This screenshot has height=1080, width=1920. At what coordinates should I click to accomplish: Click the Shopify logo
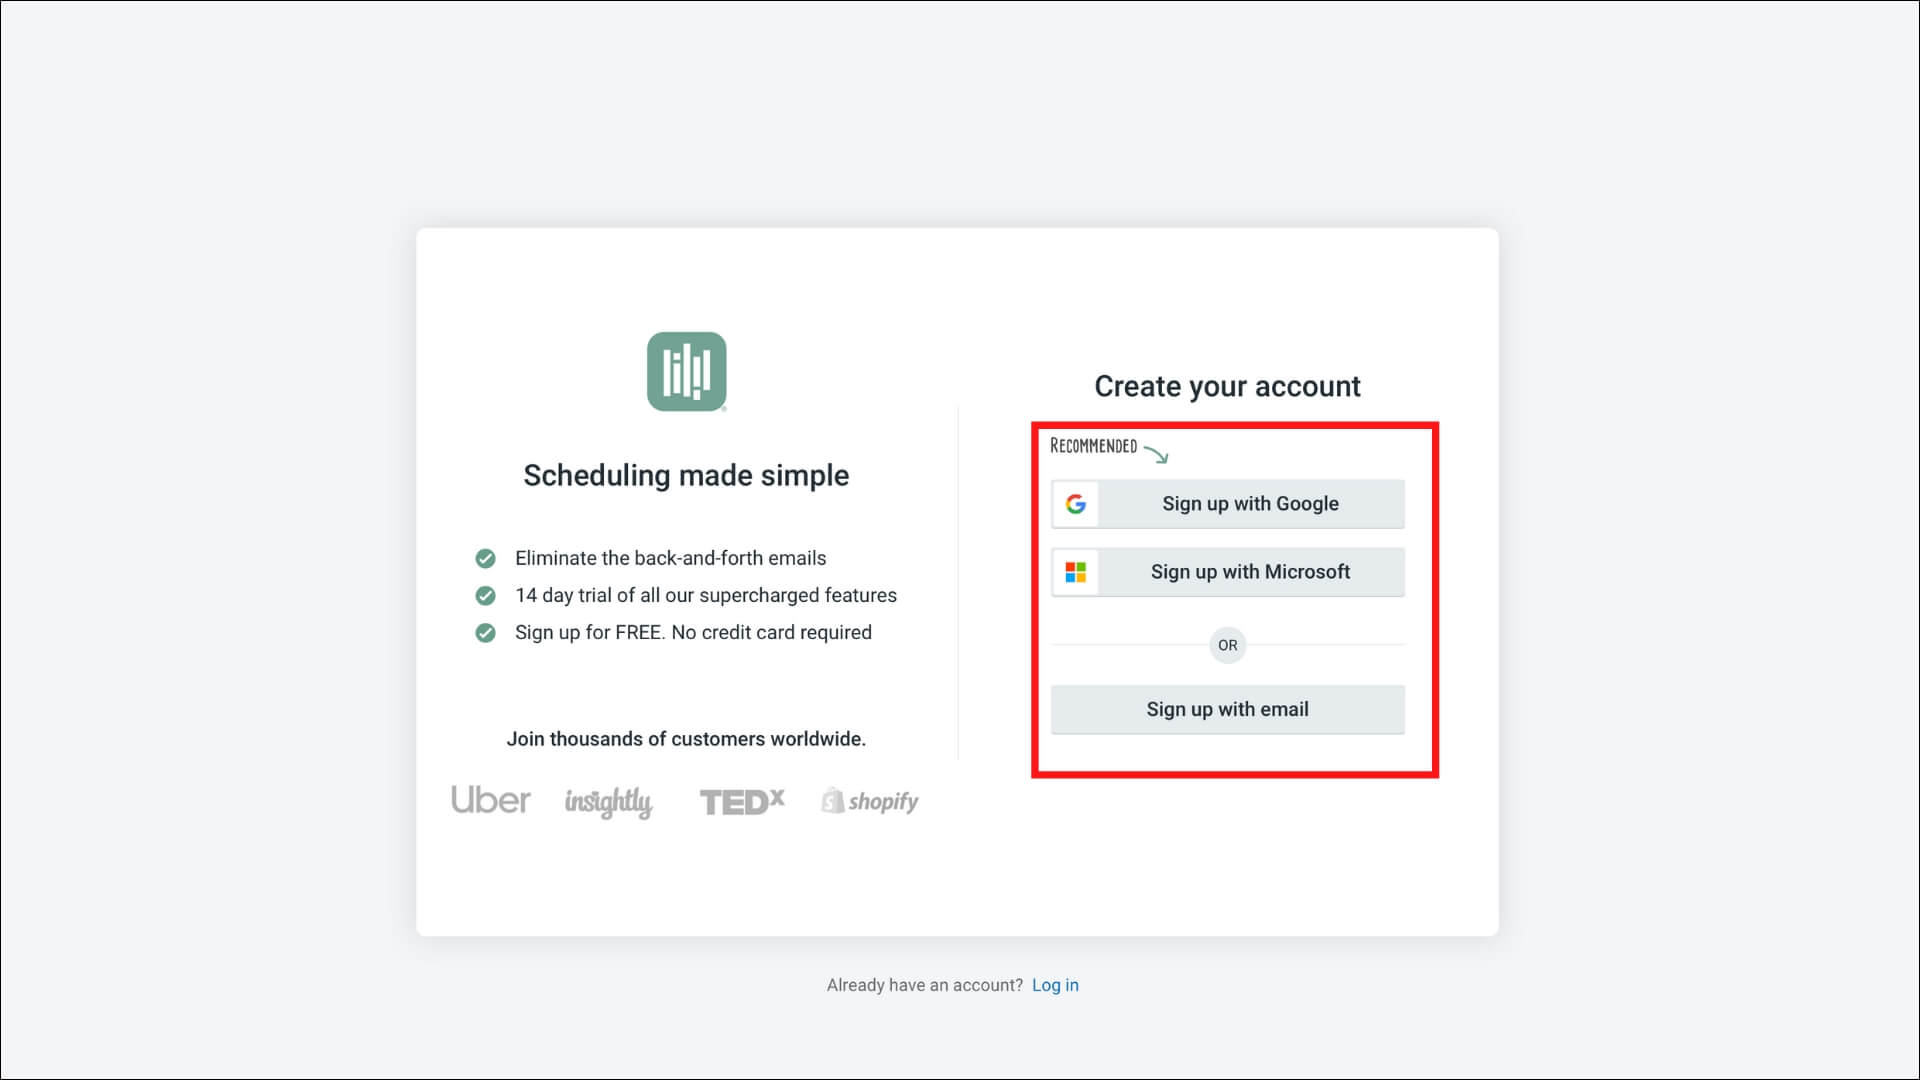pos(870,801)
